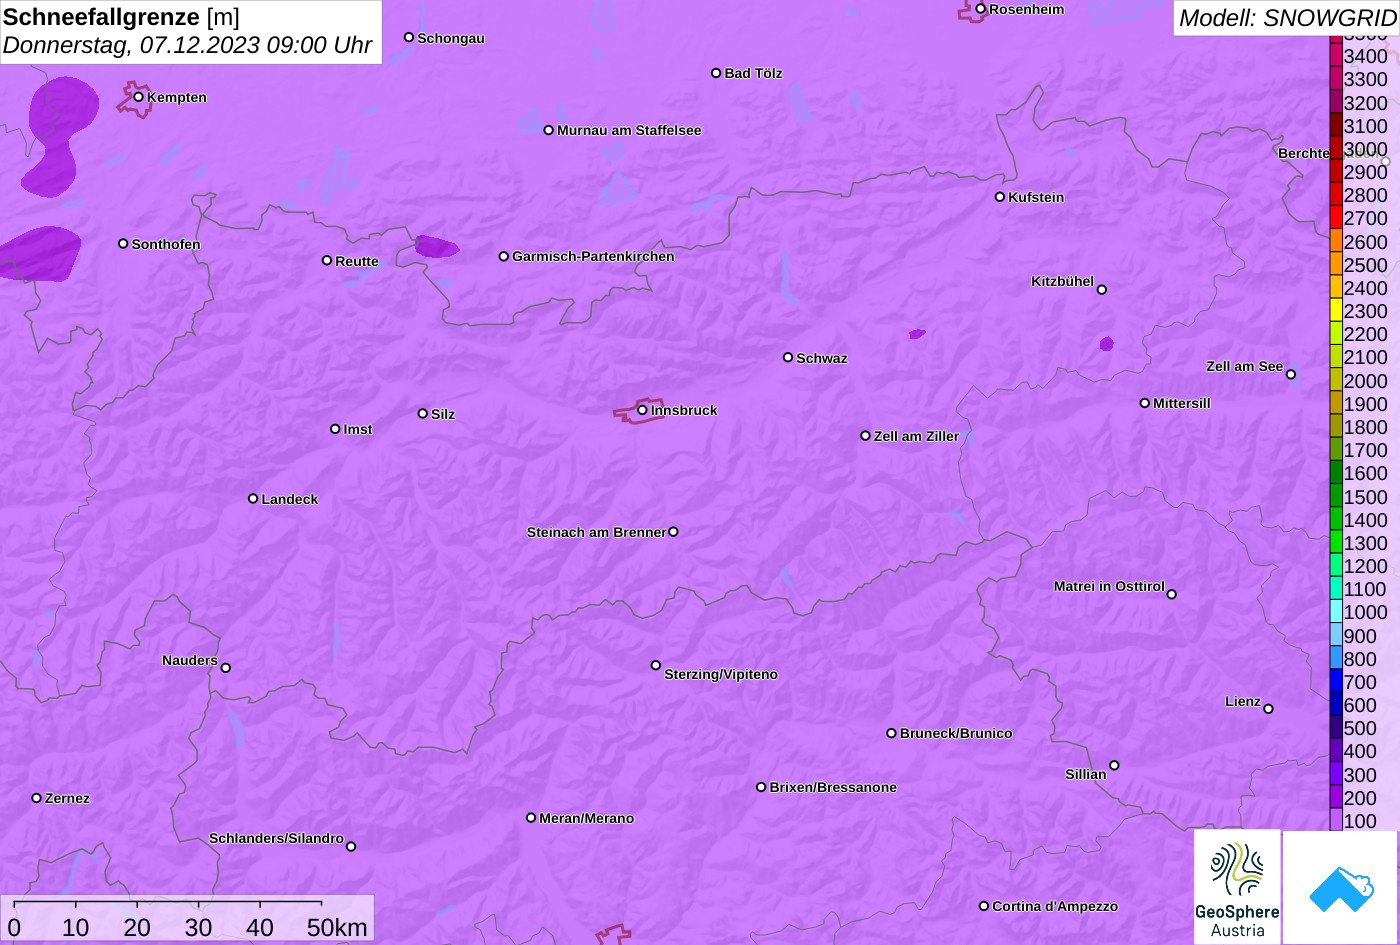Screen dimensions: 1400x945
Task: Click the Sterzing/Vipiteno marker dot
Action: (x=656, y=665)
